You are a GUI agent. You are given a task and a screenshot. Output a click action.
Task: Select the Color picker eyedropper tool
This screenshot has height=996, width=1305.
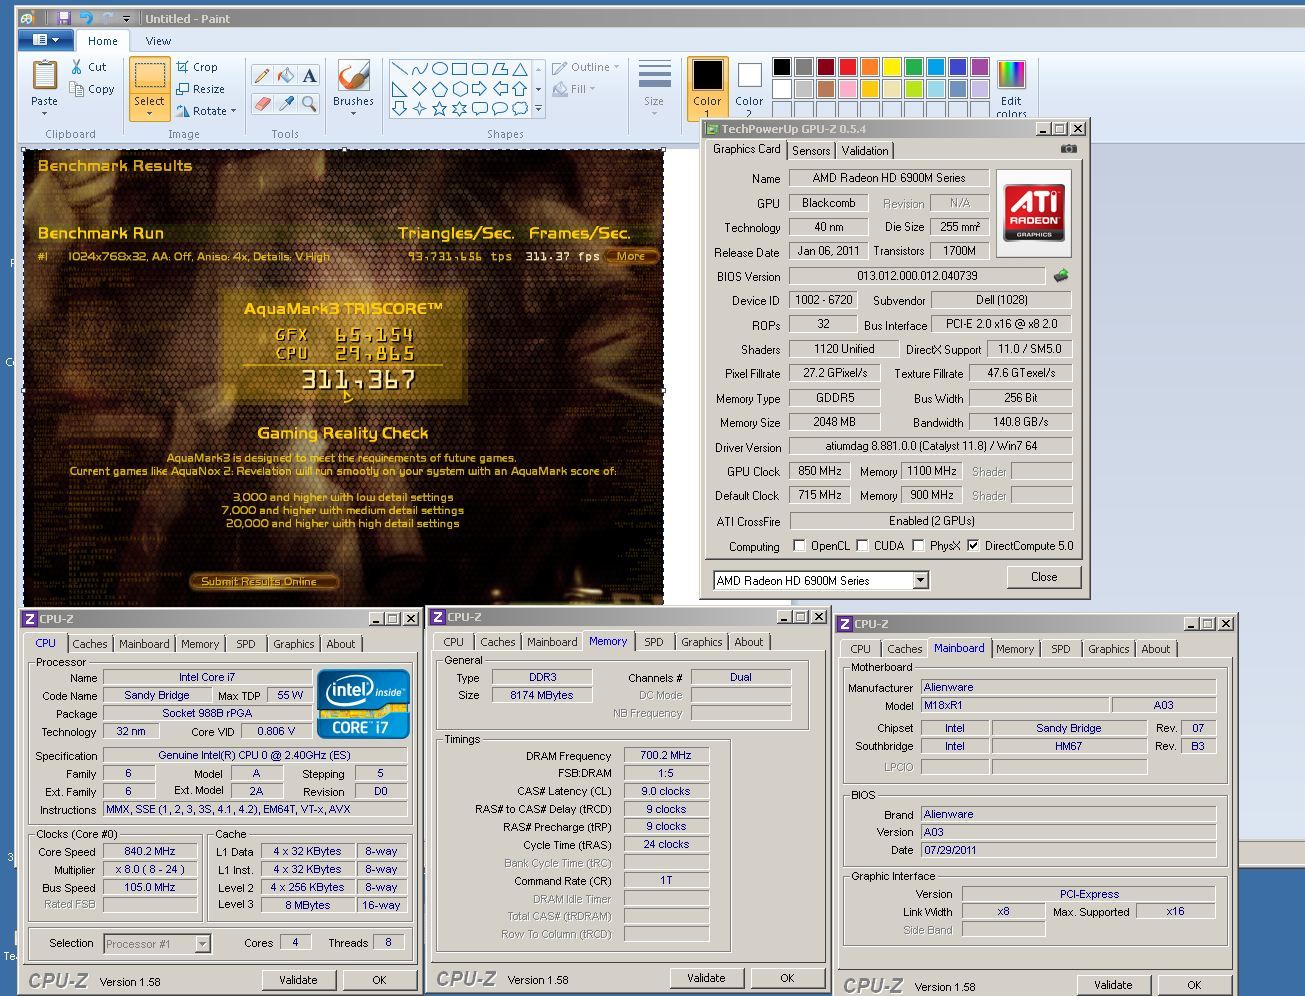(x=286, y=103)
